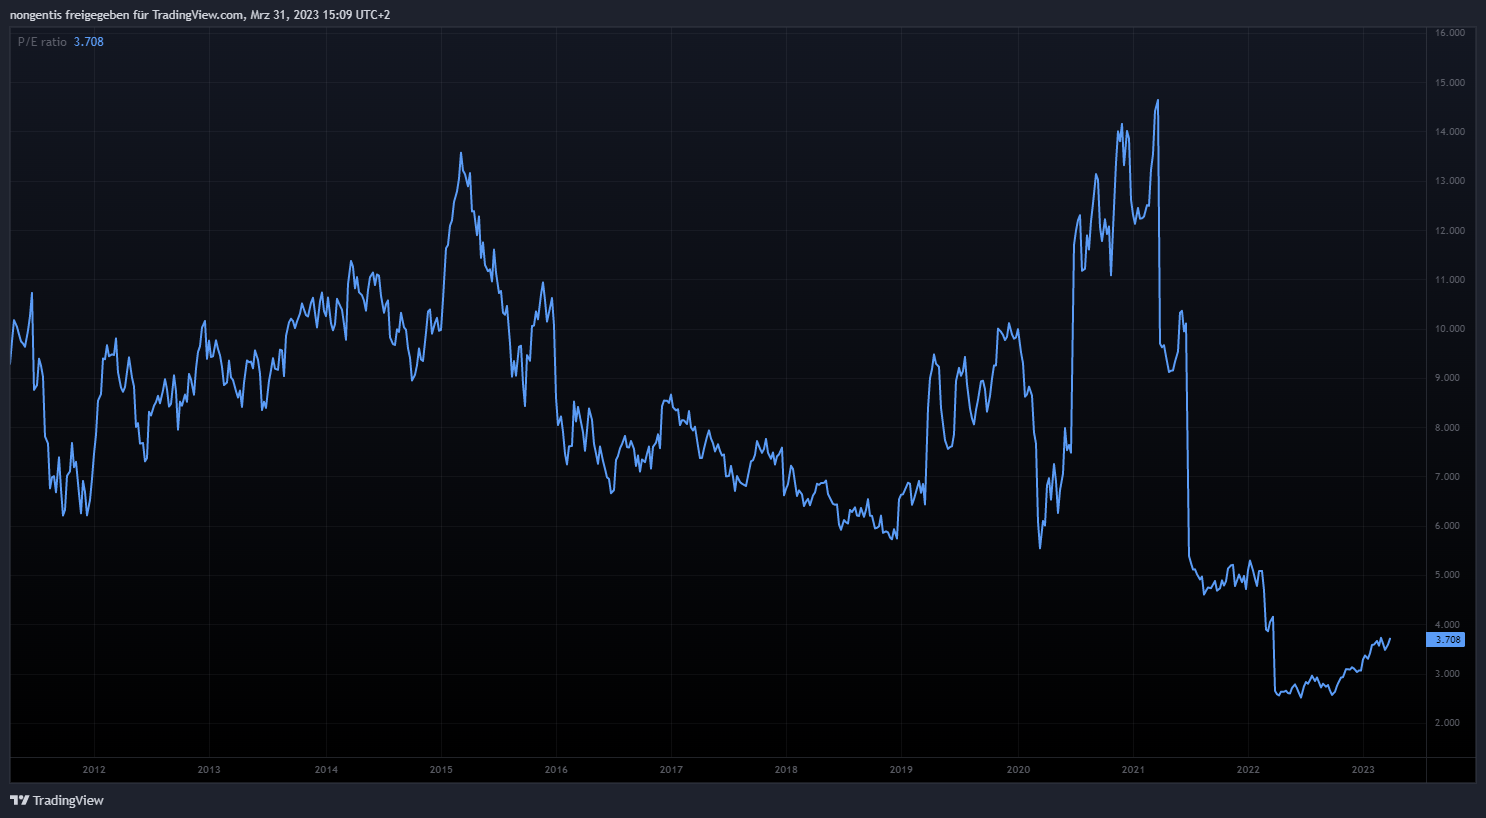The height and width of the screenshot is (818, 1486).
Task: Click the 10.000 price scale label
Action: click(x=1449, y=329)
